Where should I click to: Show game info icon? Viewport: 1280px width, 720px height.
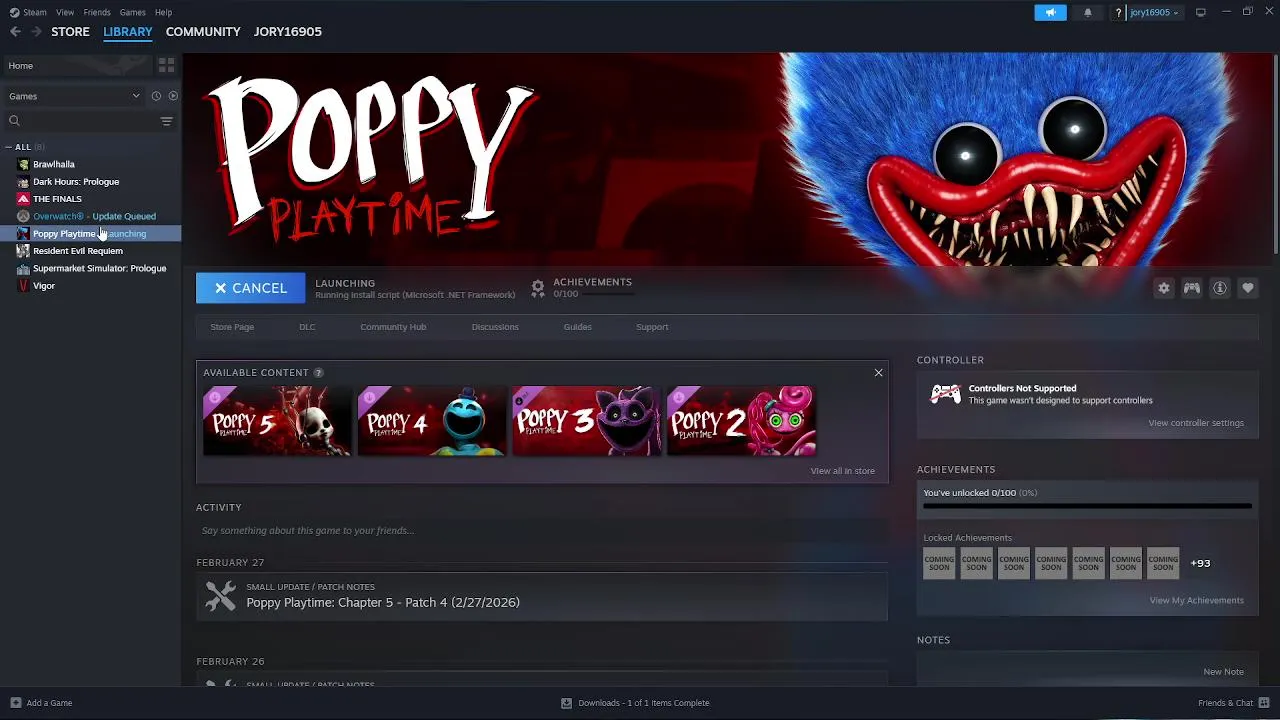1219,288
